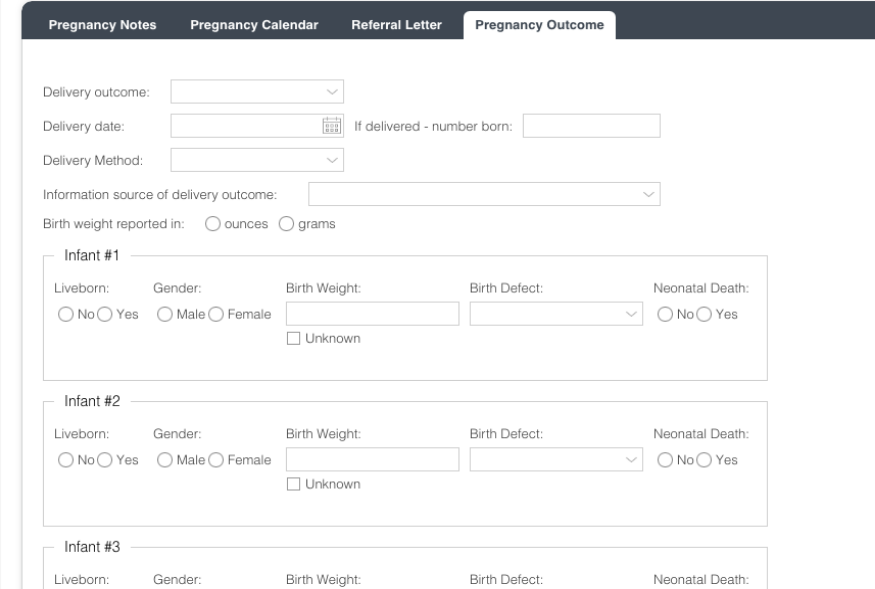The image size is (875, 589).
Task: Set Infant #1 Neonatal Death to No
Action: click(x=665, y=314)
